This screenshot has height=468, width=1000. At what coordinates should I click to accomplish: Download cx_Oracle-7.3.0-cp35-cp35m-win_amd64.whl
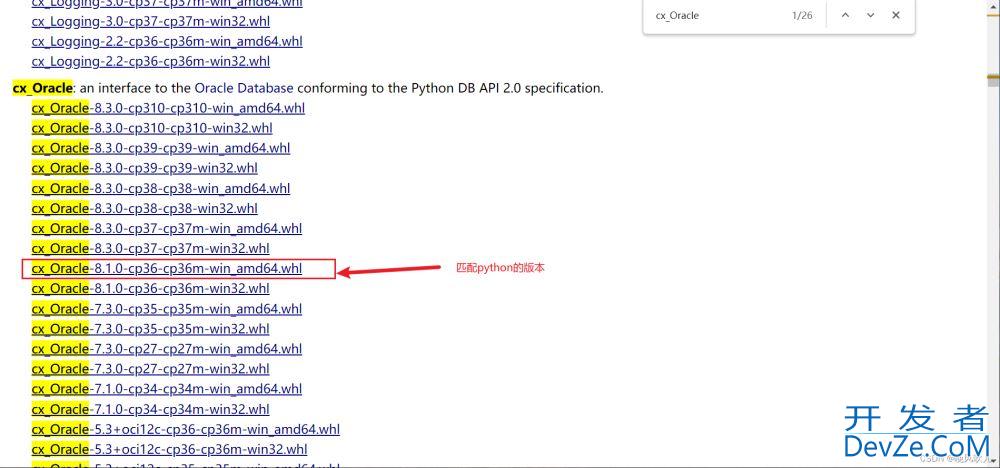pos(167,309)
